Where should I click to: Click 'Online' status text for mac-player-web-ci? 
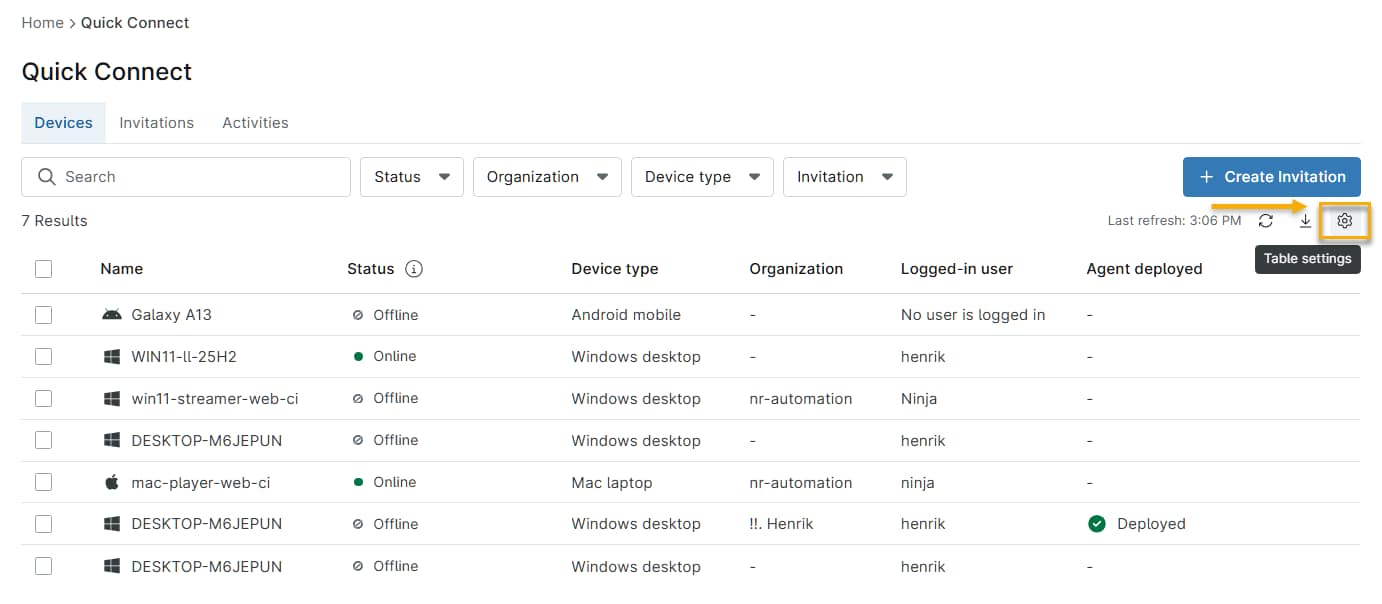tap(395, 482)
